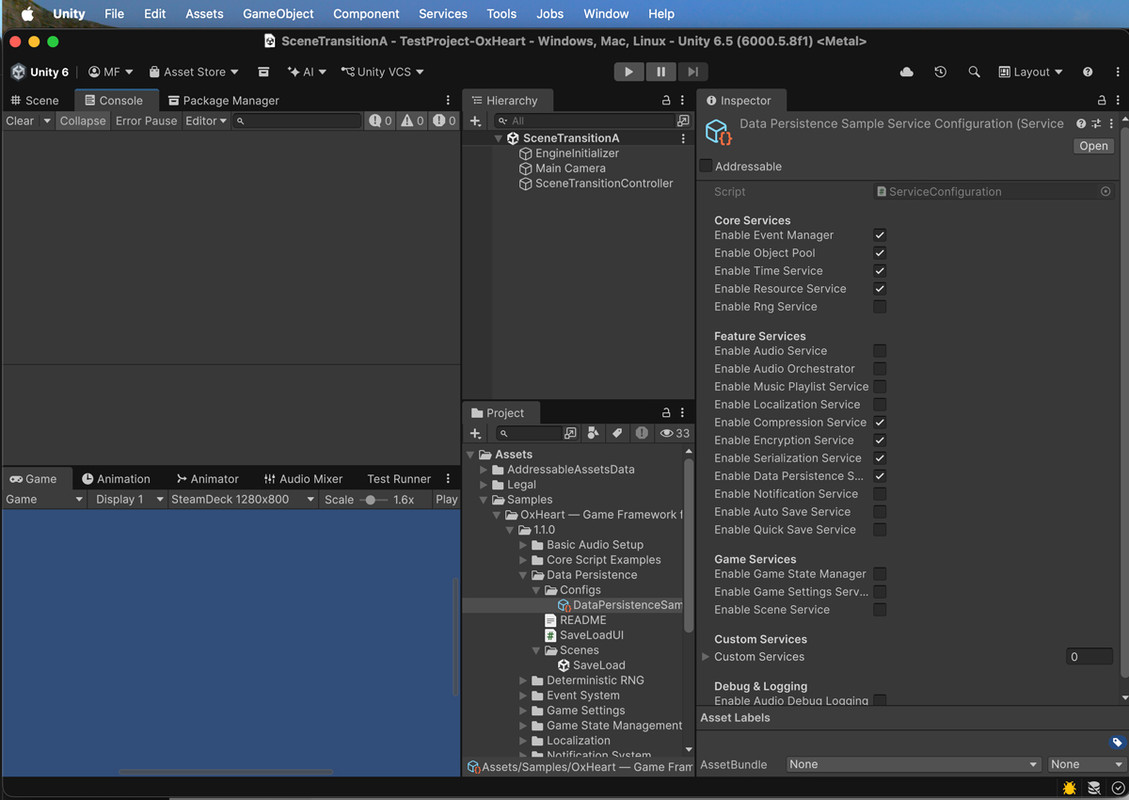Expand the Custom Services foldout
Image resolution: width=1129 pixels, height=800 pixels.
706,657
